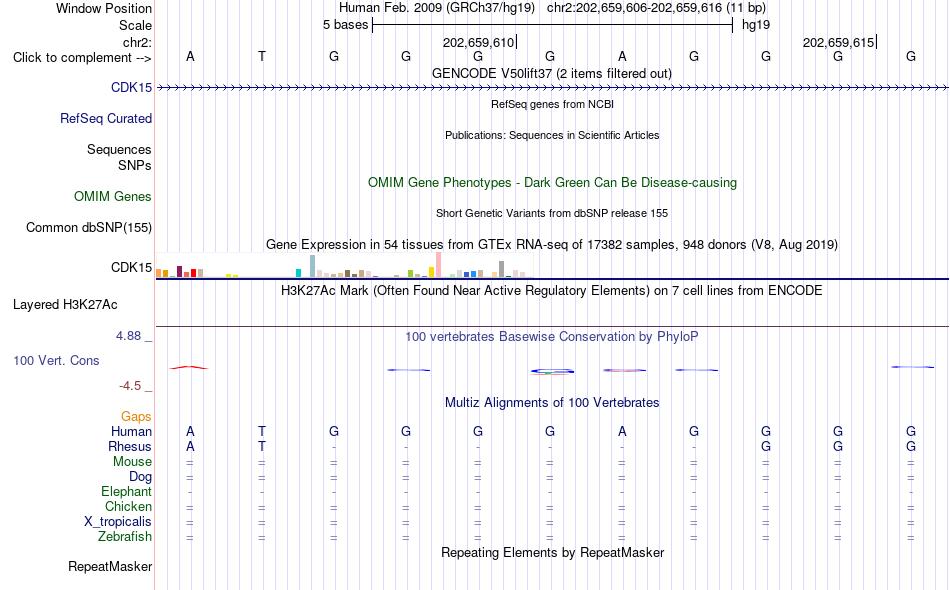Click the hg19 label beside scale bar
Viewport: 950px width, 590px height.
(756, 25)
